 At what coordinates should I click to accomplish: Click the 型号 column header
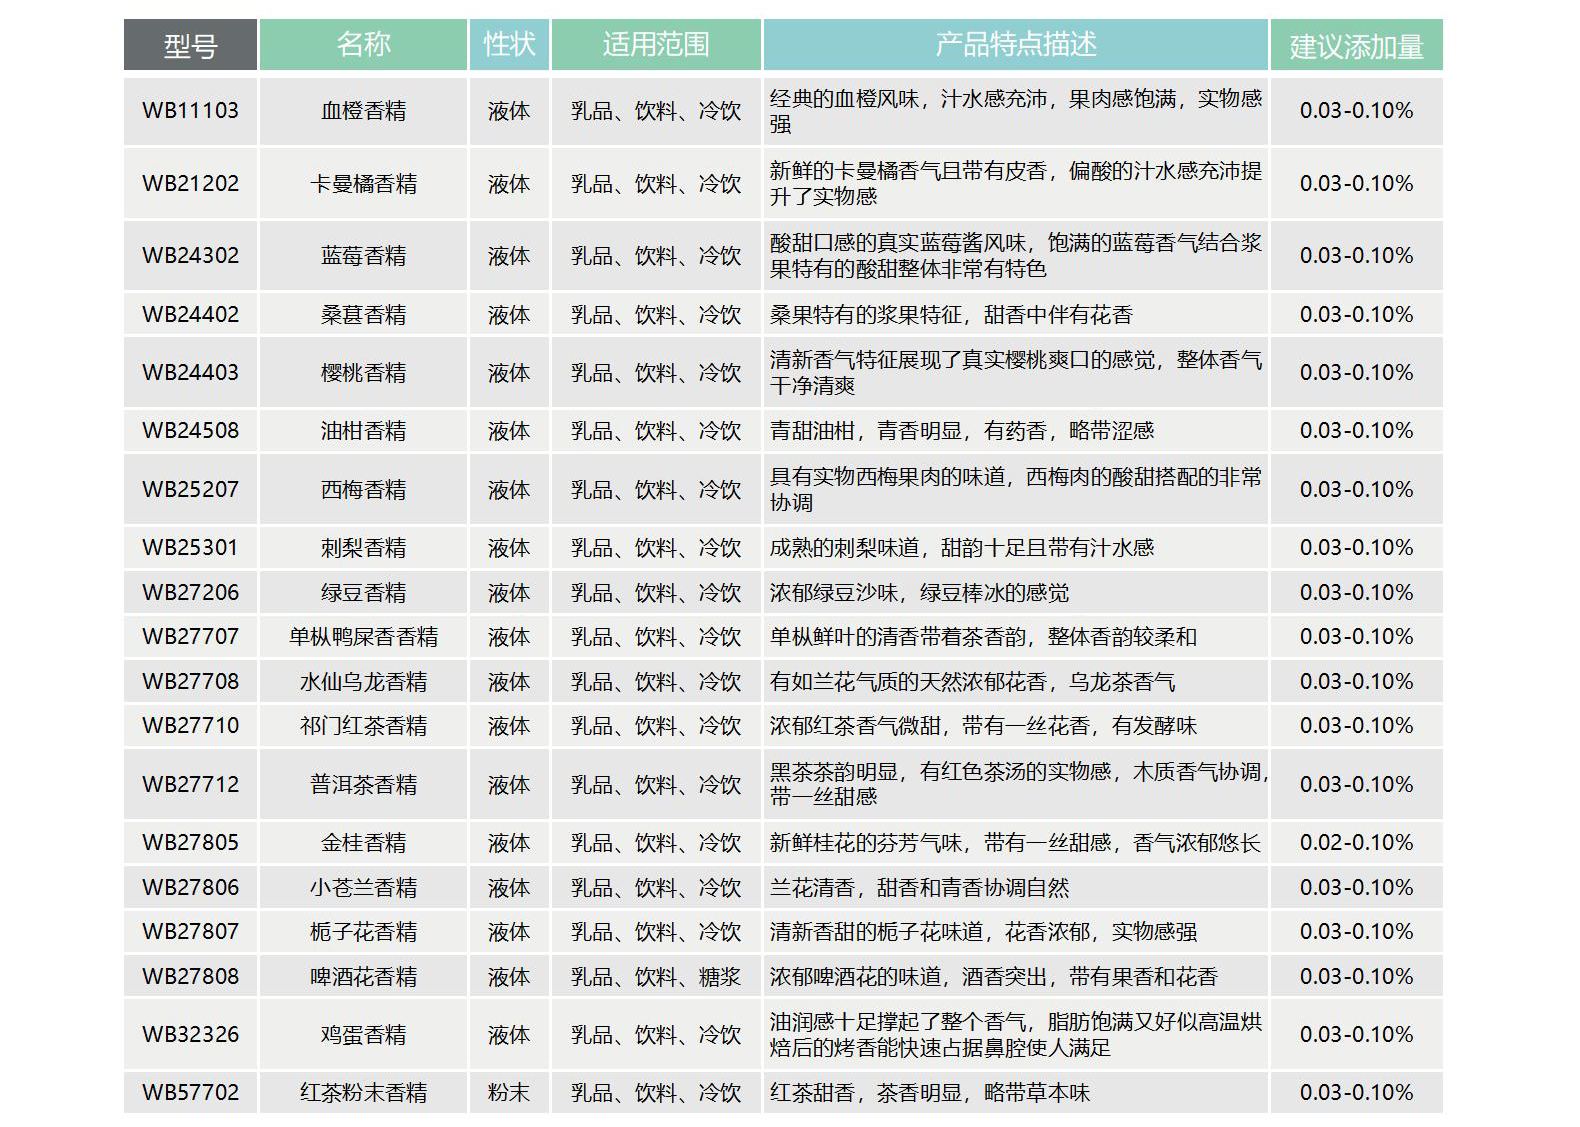pos(190,45)
